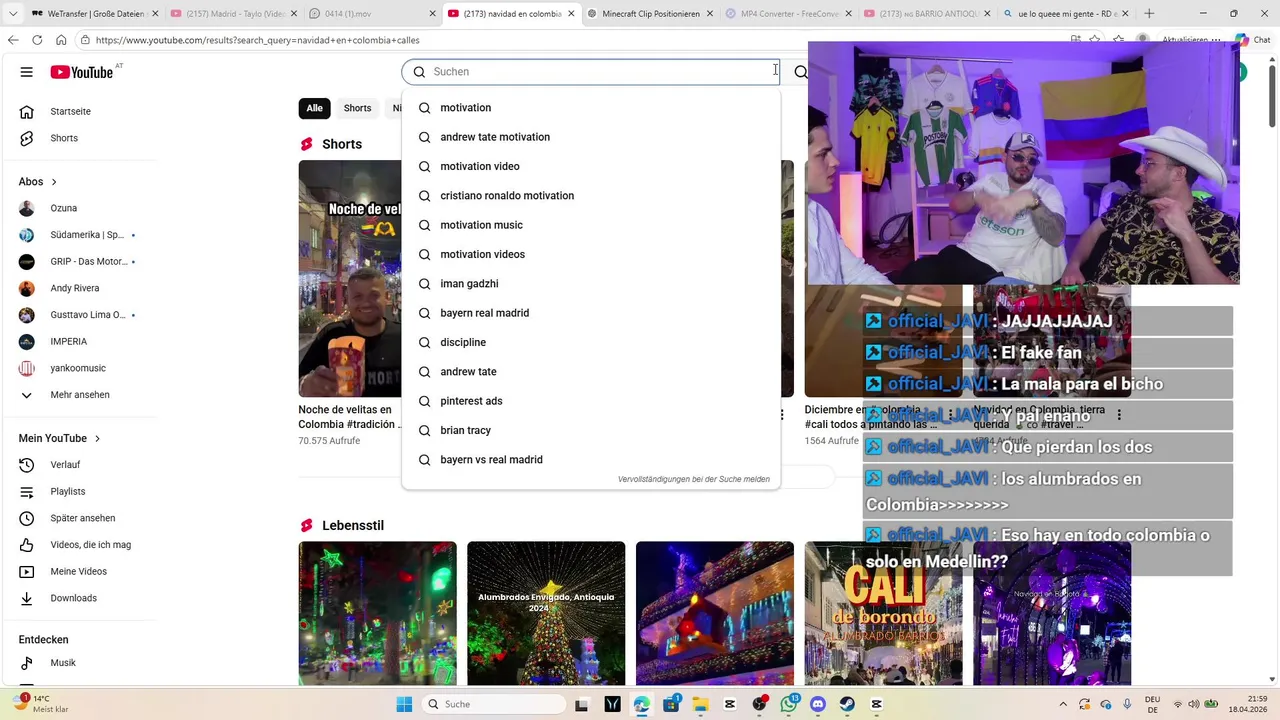Open a new browser tab
This screenshot has width=1280, height=720.
click(1149, 14)
